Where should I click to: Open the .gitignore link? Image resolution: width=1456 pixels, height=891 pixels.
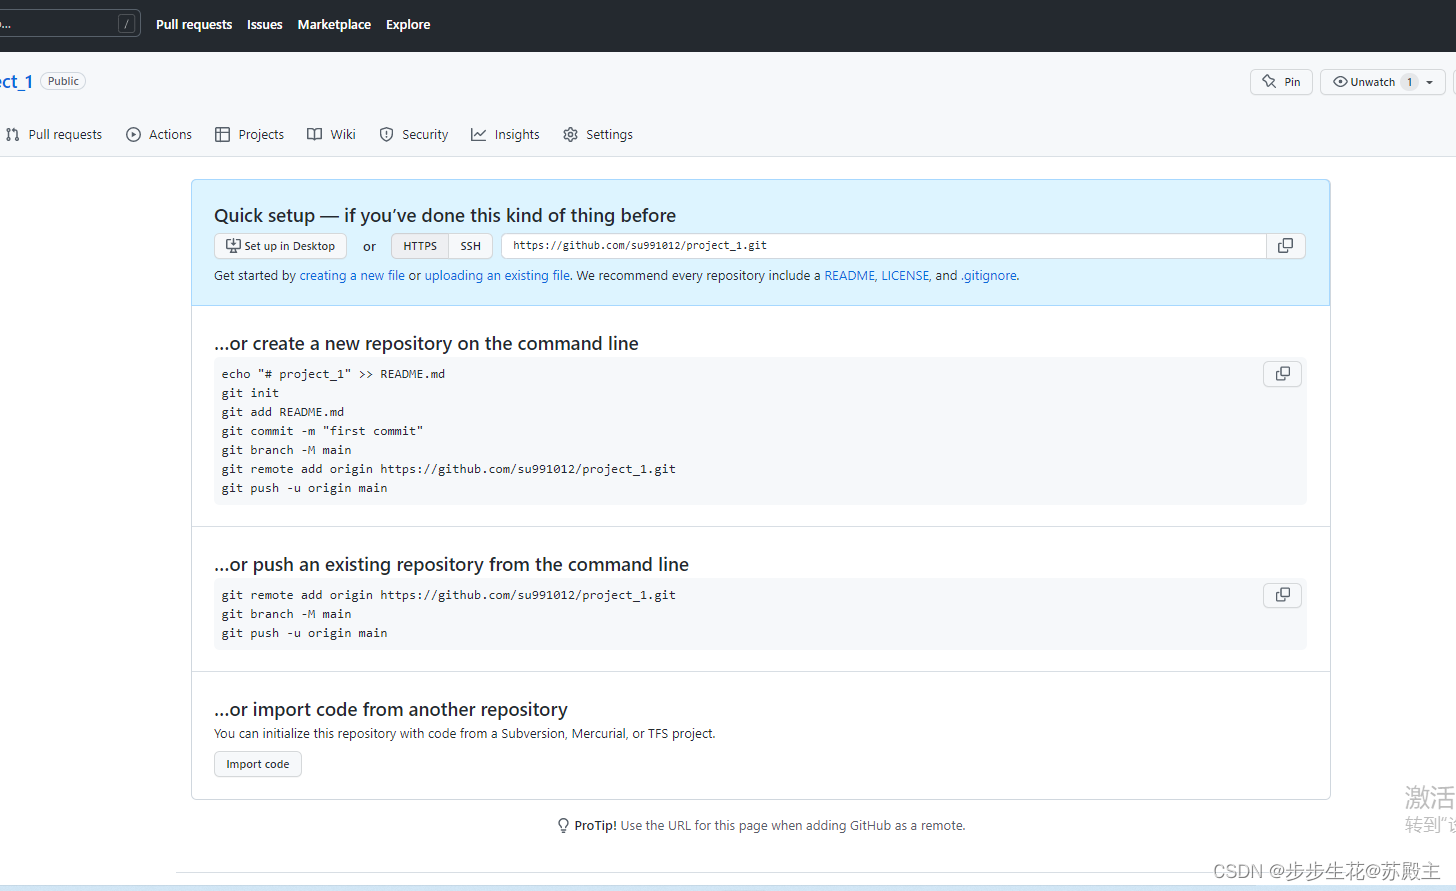[989, 276]
